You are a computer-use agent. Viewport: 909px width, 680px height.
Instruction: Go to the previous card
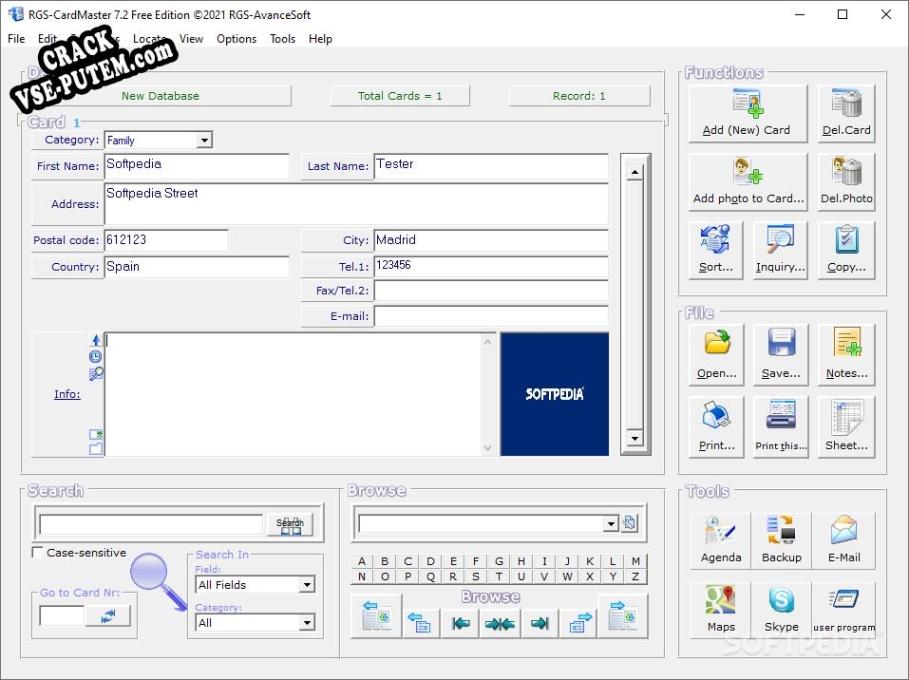[420, 623]
